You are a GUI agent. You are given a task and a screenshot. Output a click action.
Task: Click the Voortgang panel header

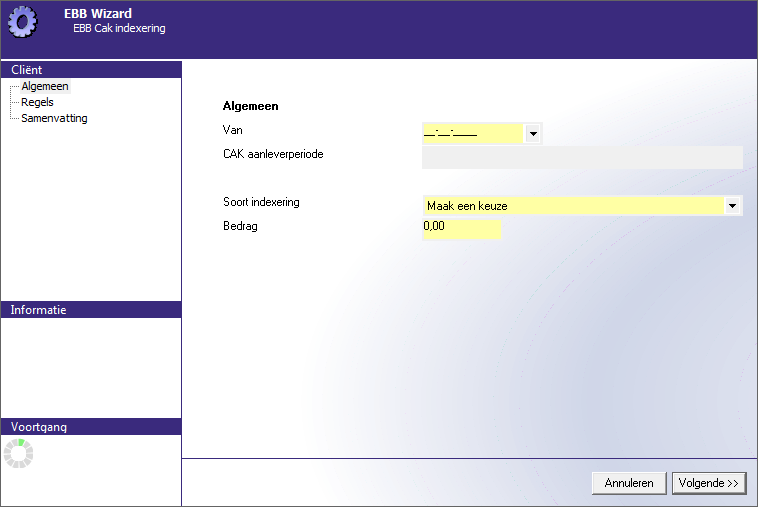91,427
